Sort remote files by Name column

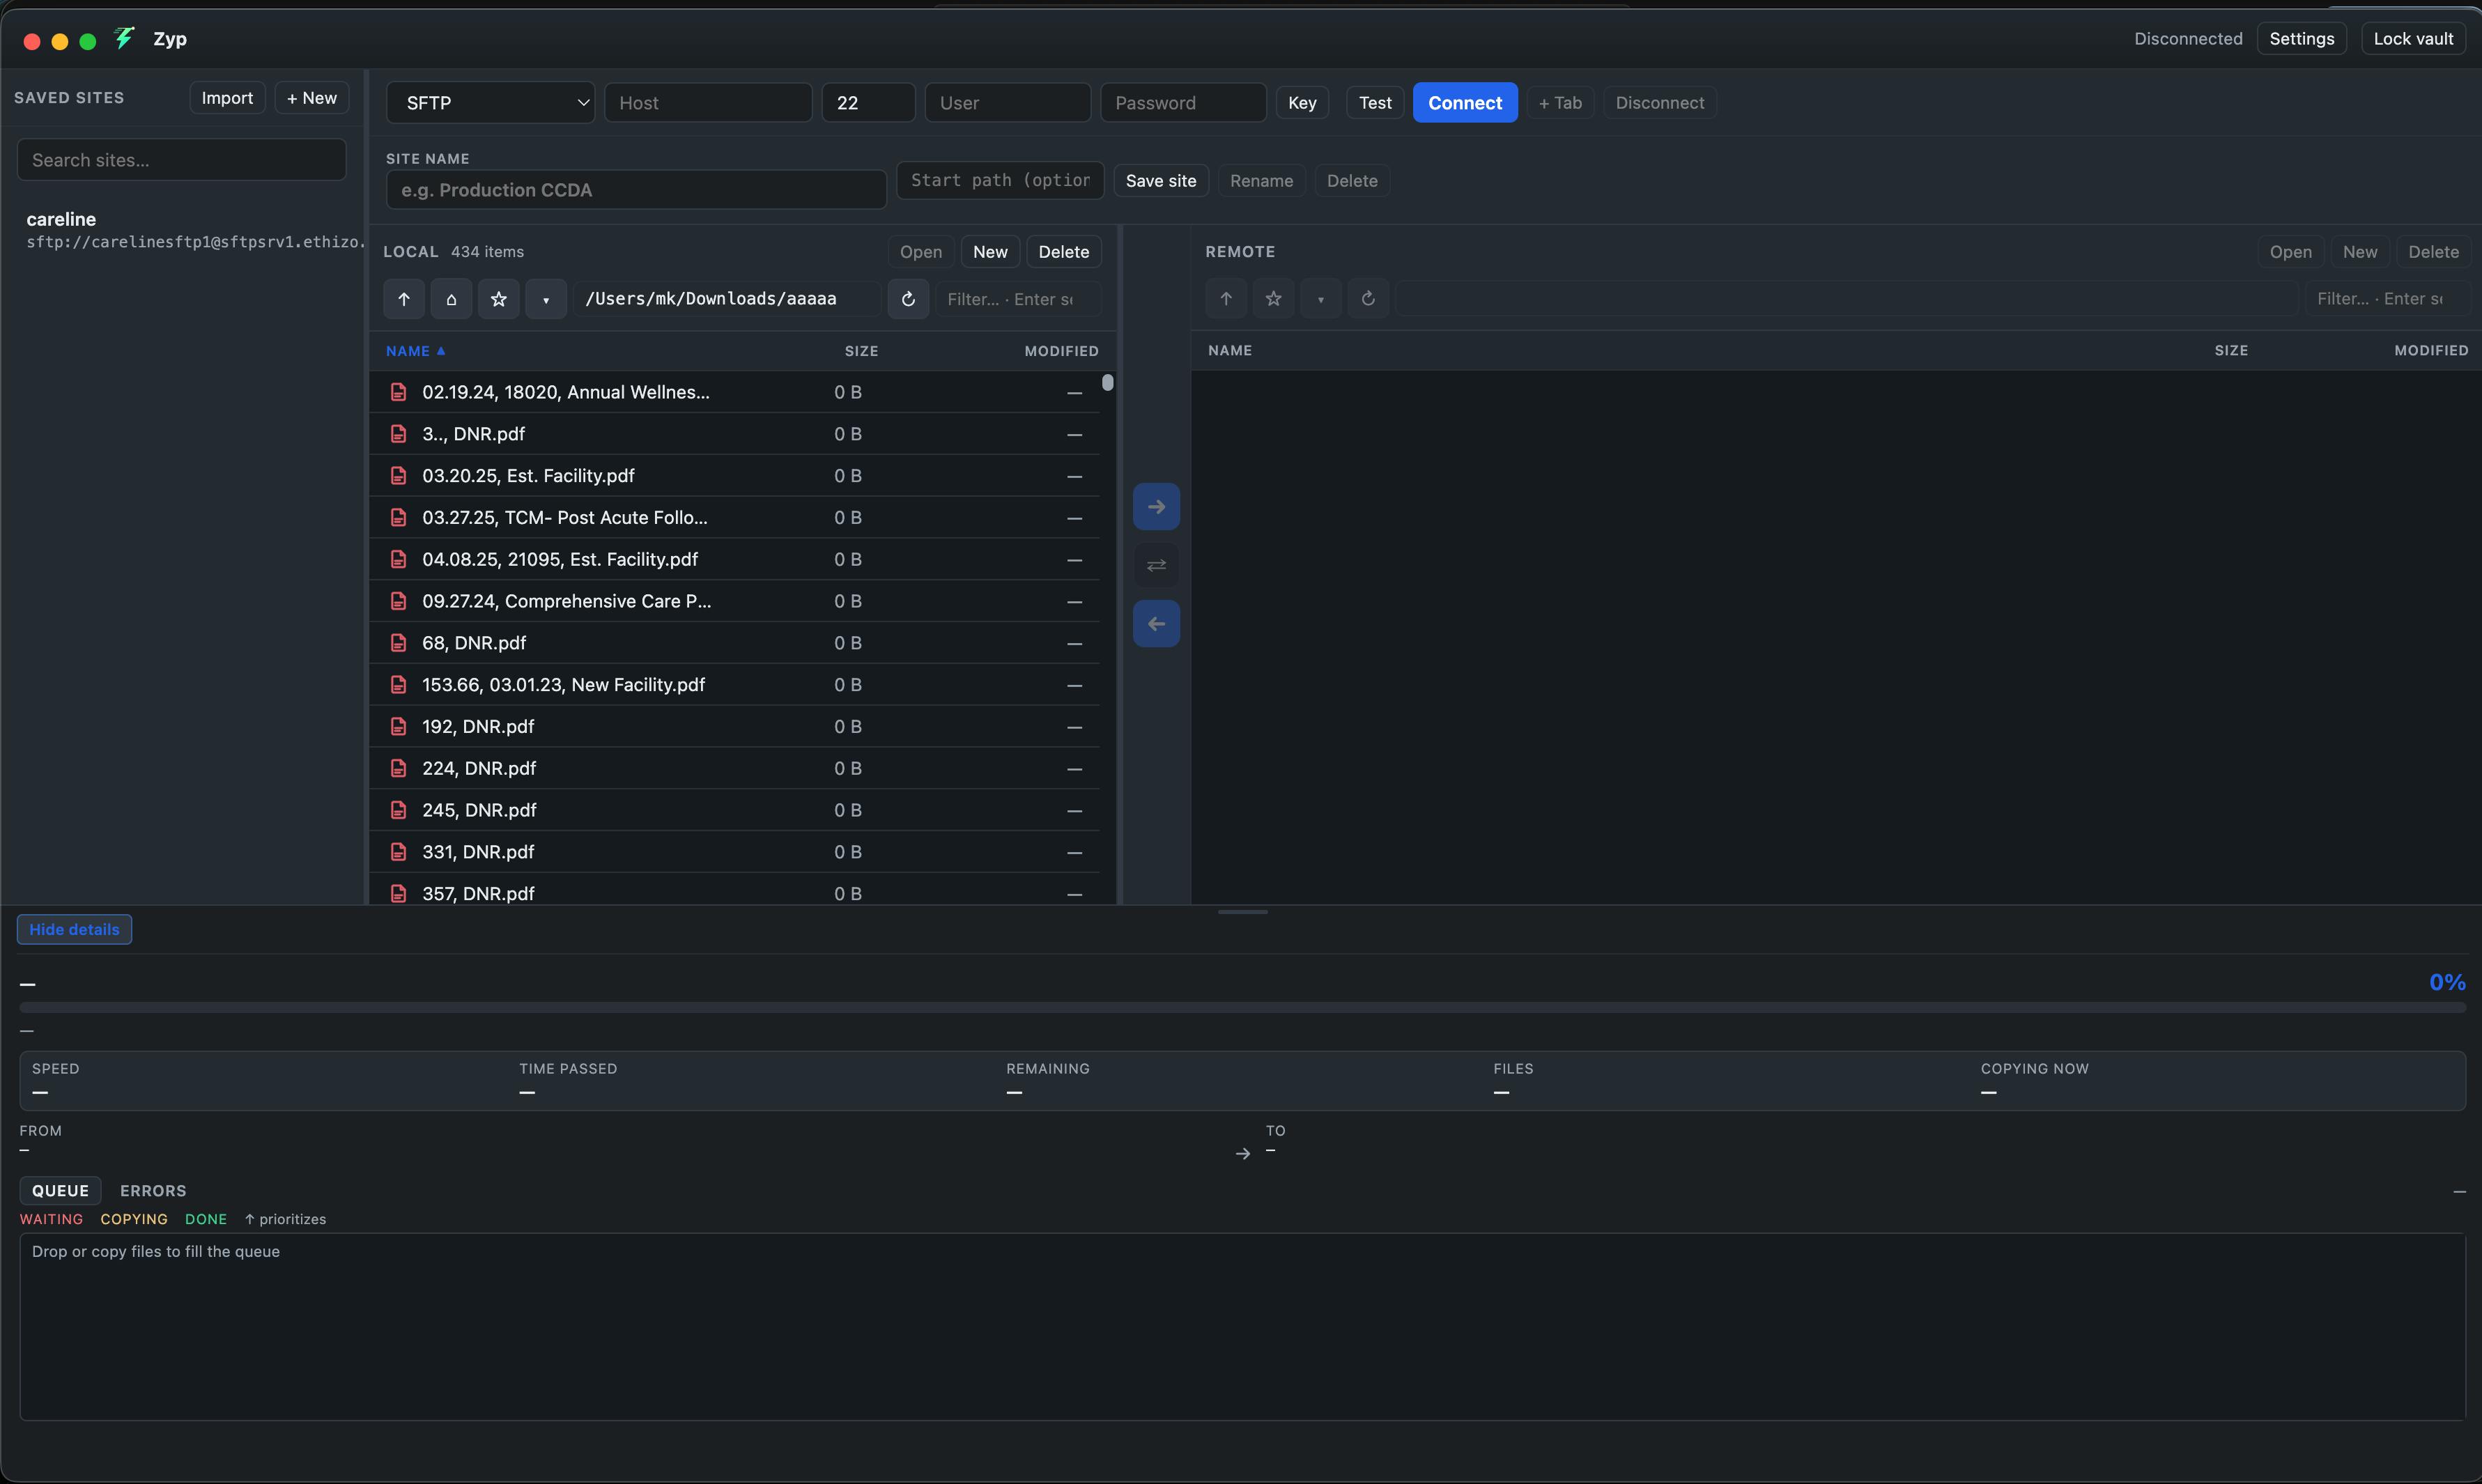coord(1230,350)
